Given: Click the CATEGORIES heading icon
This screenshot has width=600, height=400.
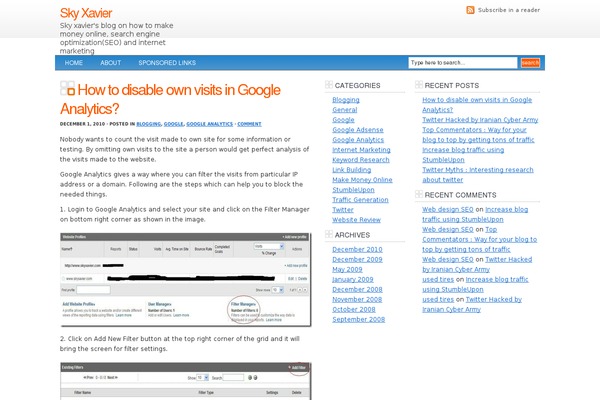Looking at the screenshot, I should 329,85.
